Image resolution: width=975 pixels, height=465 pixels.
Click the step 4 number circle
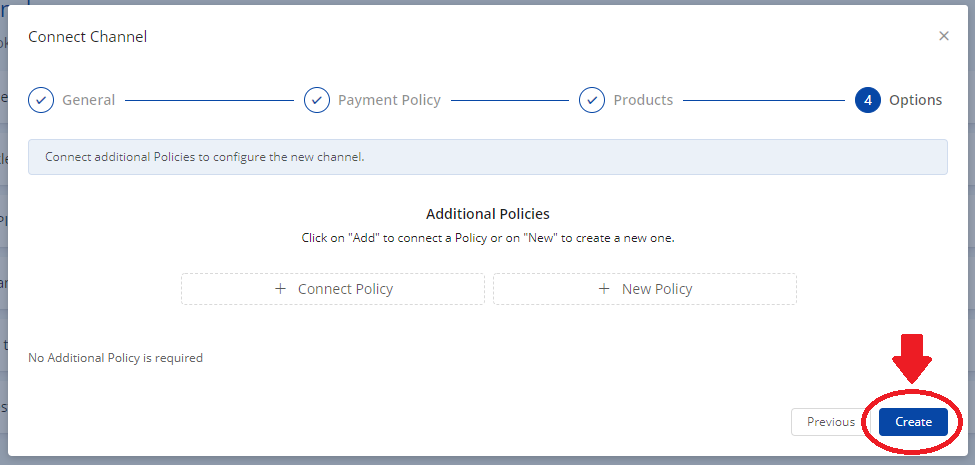[868, 100]
